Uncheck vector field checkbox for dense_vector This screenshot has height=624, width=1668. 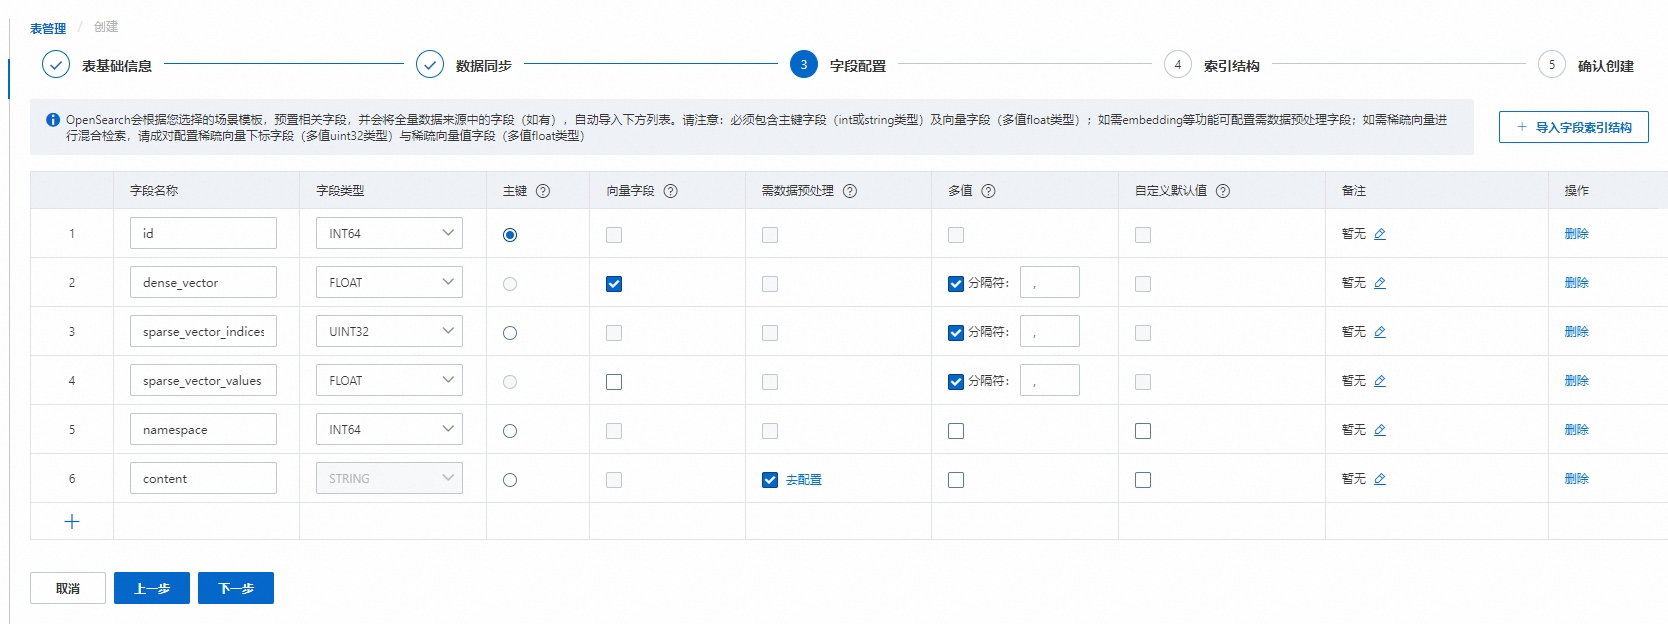(614, 284)
